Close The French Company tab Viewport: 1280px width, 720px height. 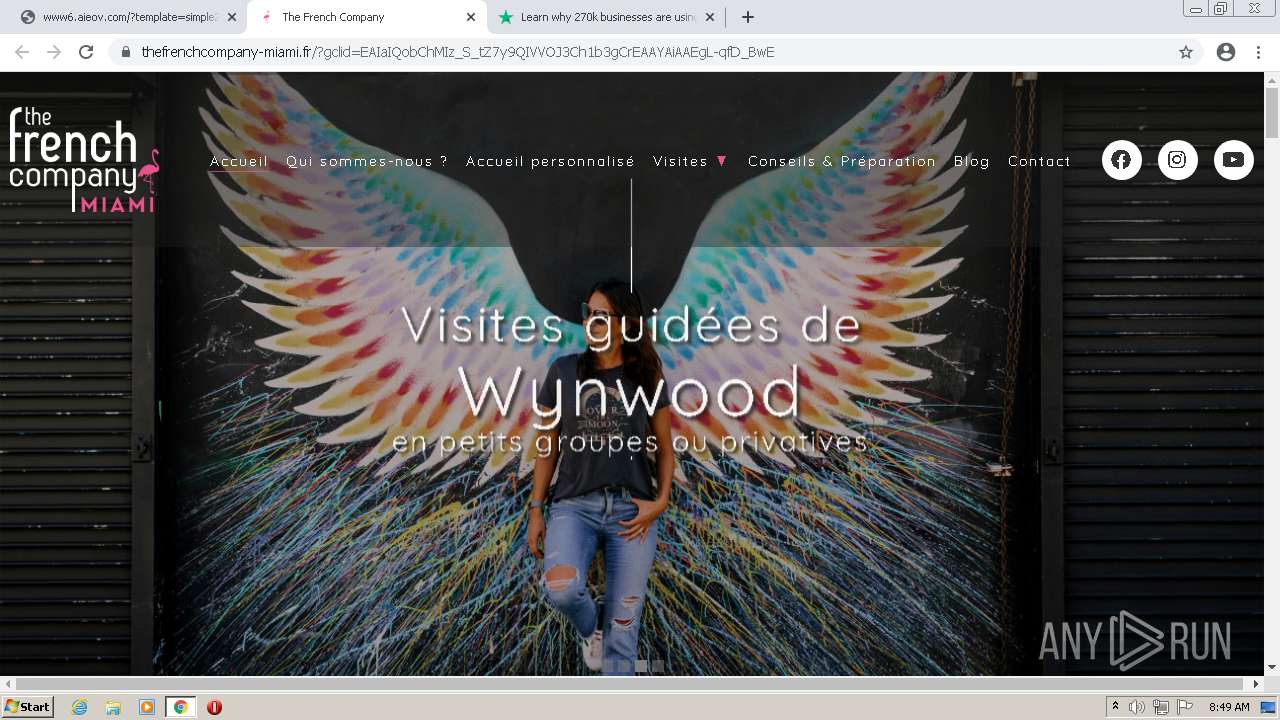click(471, 17)
